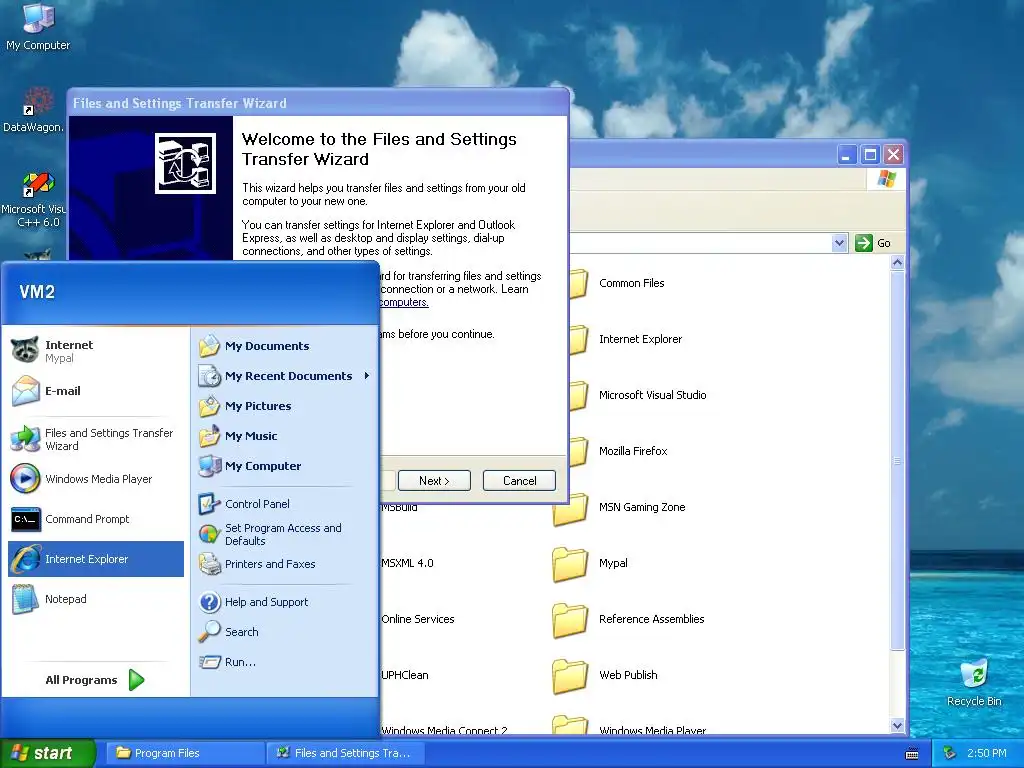This screenshot has width=1024, height=768.
Task: Select the UPHClean folder name
Action: pyautogui.click(x=405, y=675)
